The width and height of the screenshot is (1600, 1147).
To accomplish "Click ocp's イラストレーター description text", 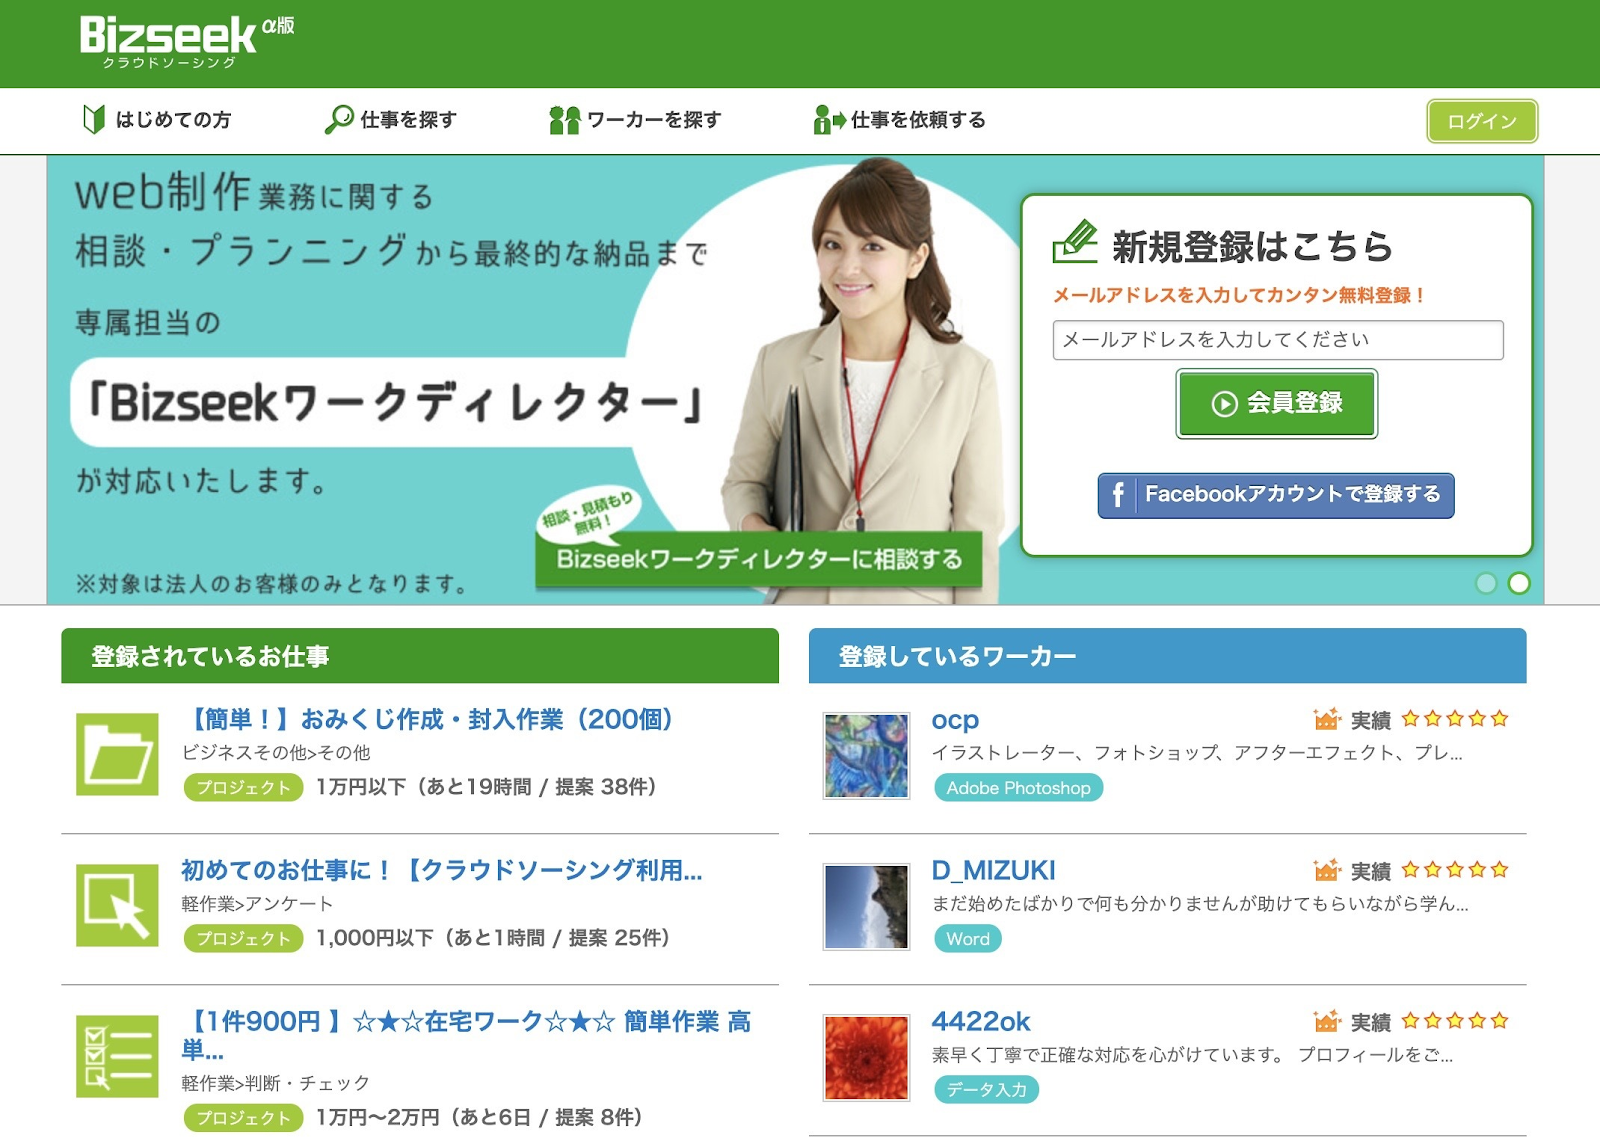I will (x=1197, y=753).
